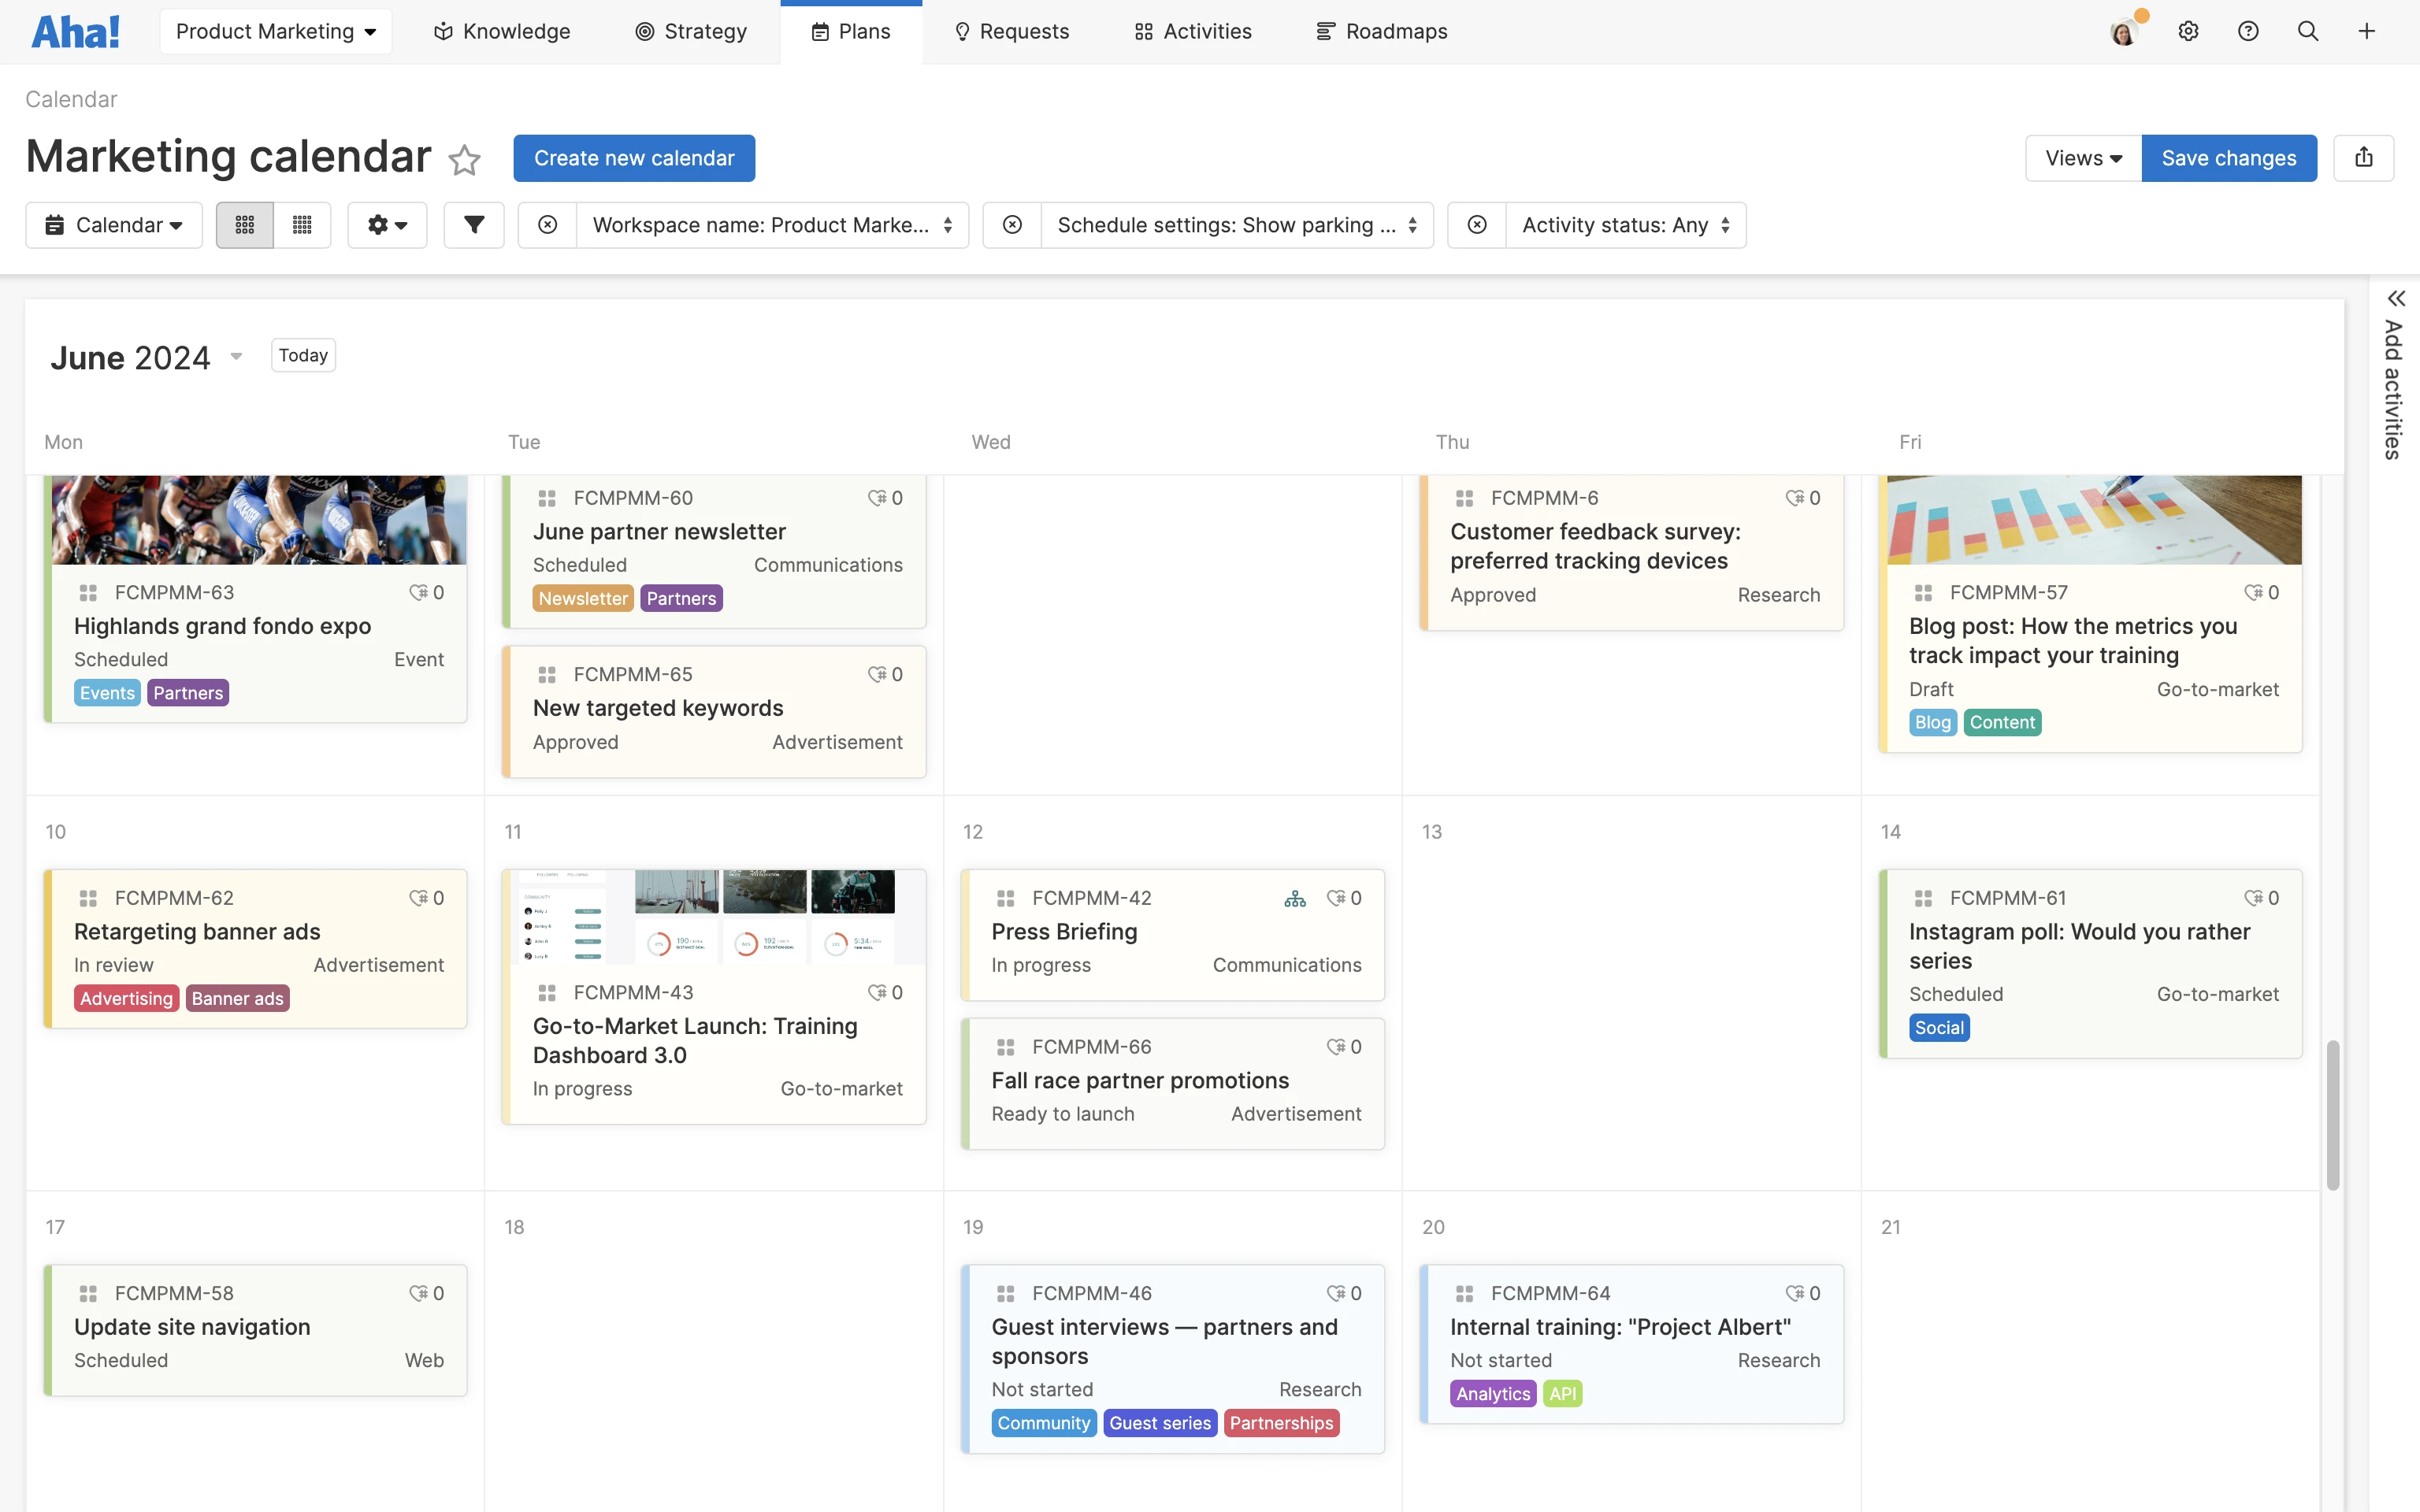Select the smaller-grid calendar density view

302,225
